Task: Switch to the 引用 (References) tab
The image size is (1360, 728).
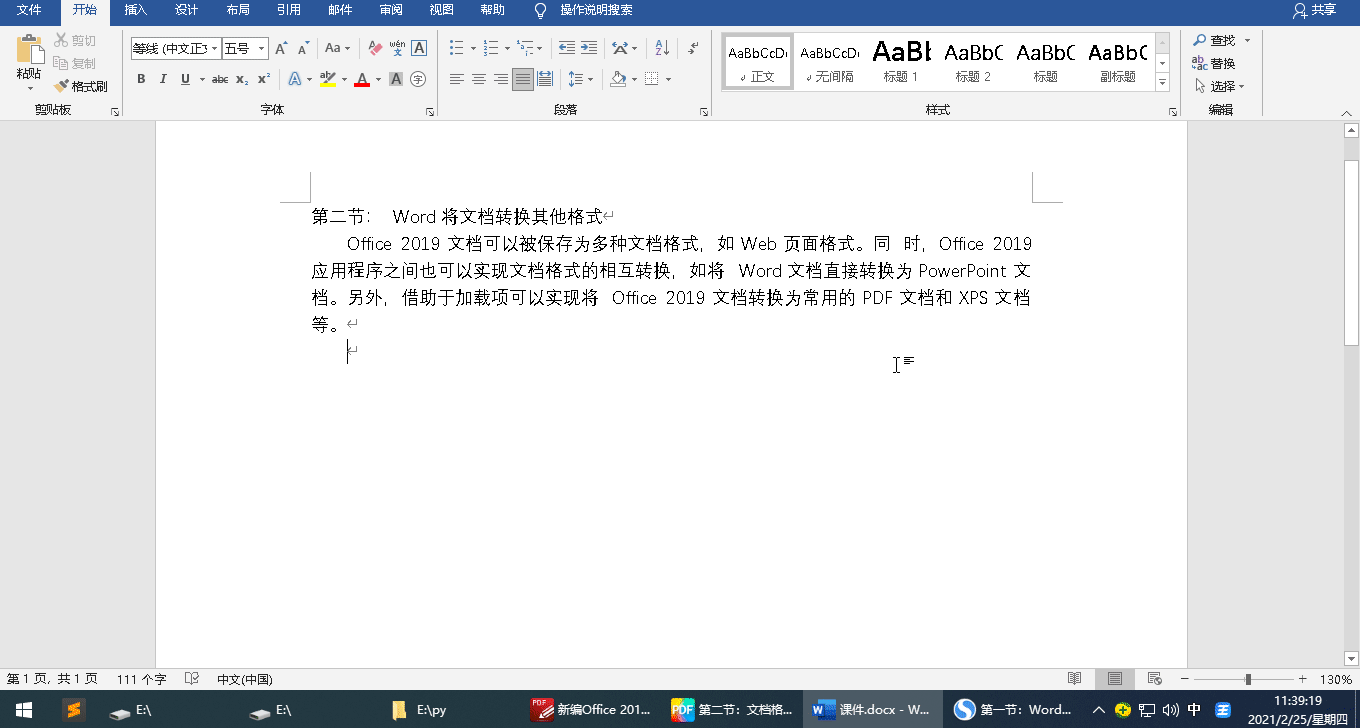Action: (x=289, y=10)
